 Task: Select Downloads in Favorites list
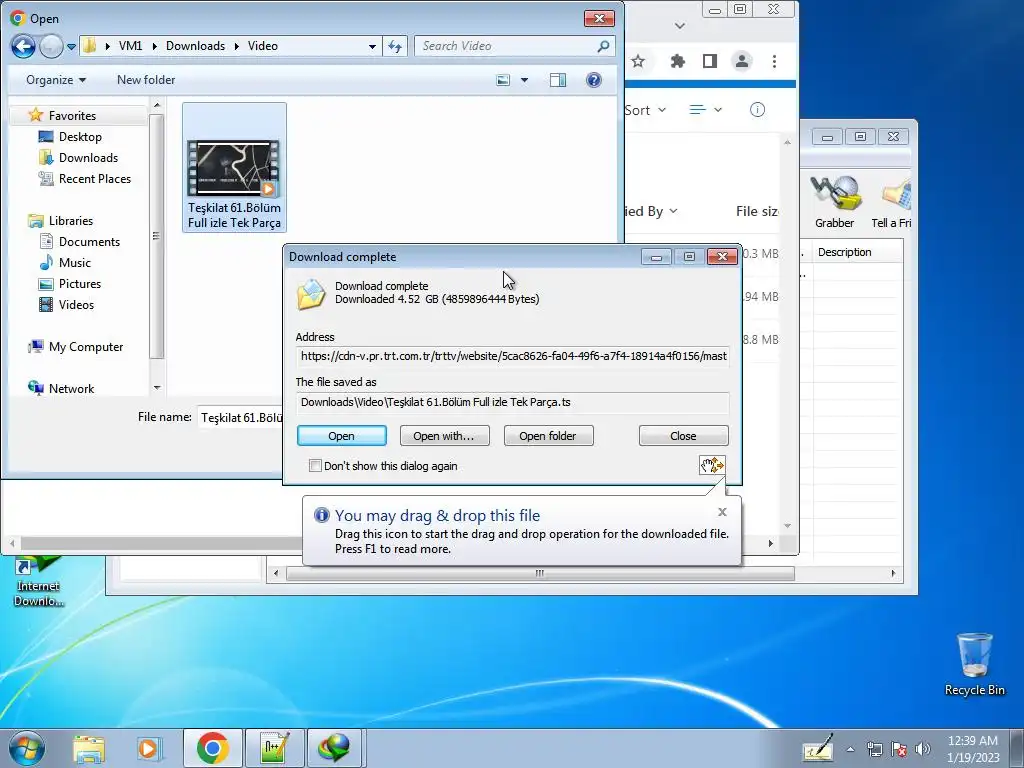pyautogui.click(x=88, y=157)
